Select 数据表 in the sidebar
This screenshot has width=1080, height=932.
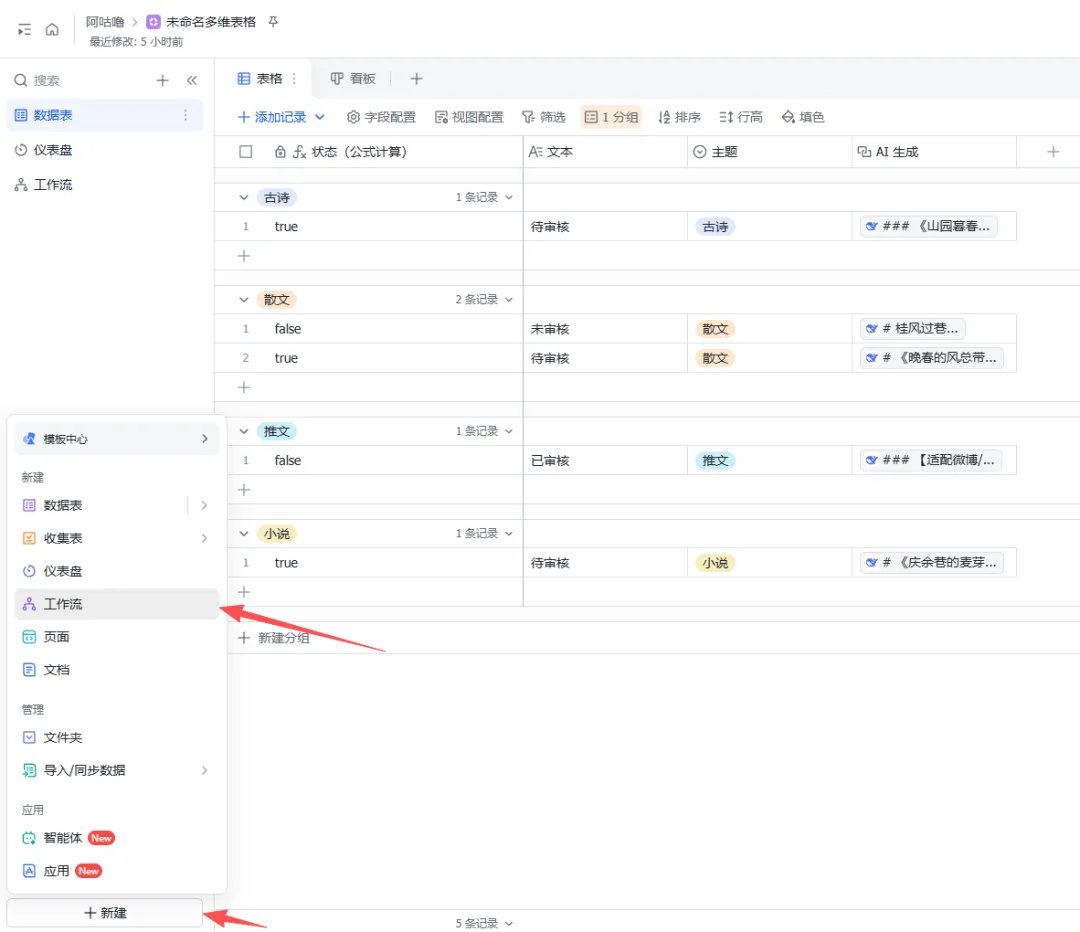click(105, 115)
